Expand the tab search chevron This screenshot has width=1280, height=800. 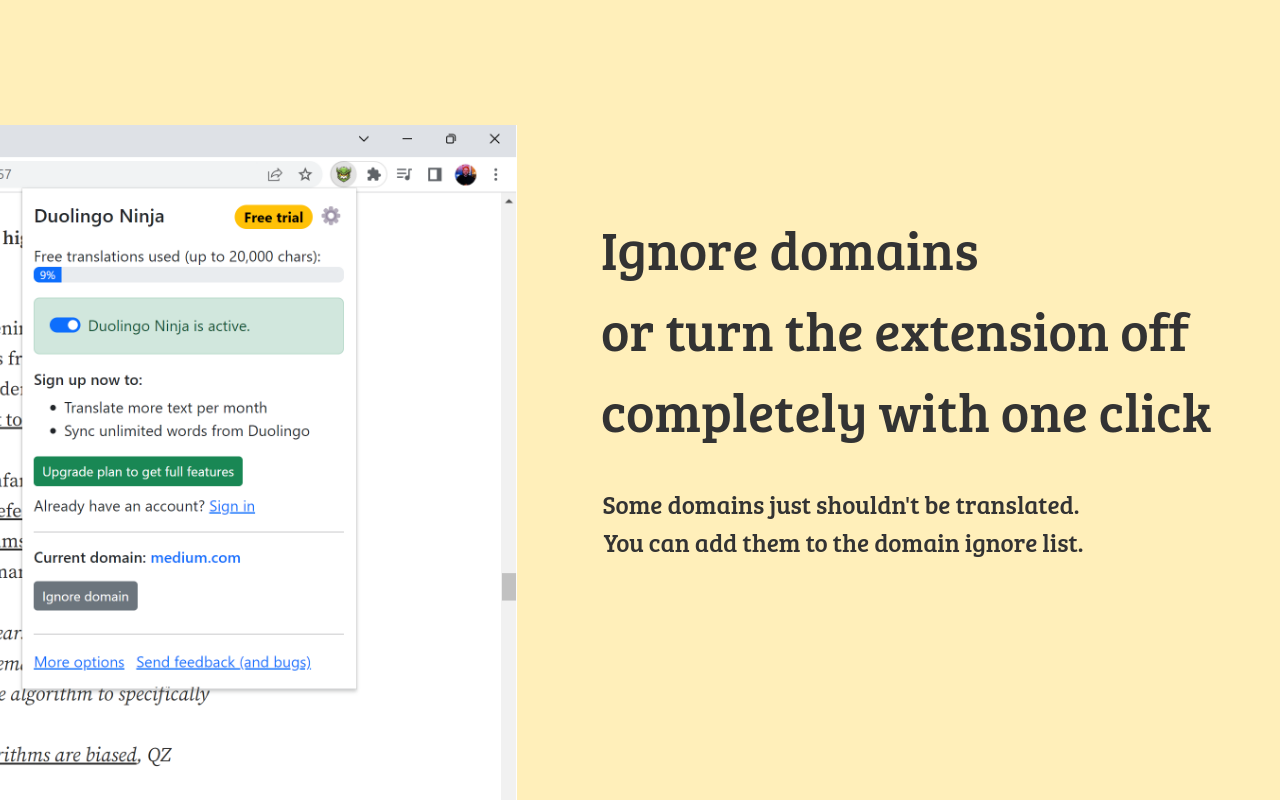click(364, 139)
